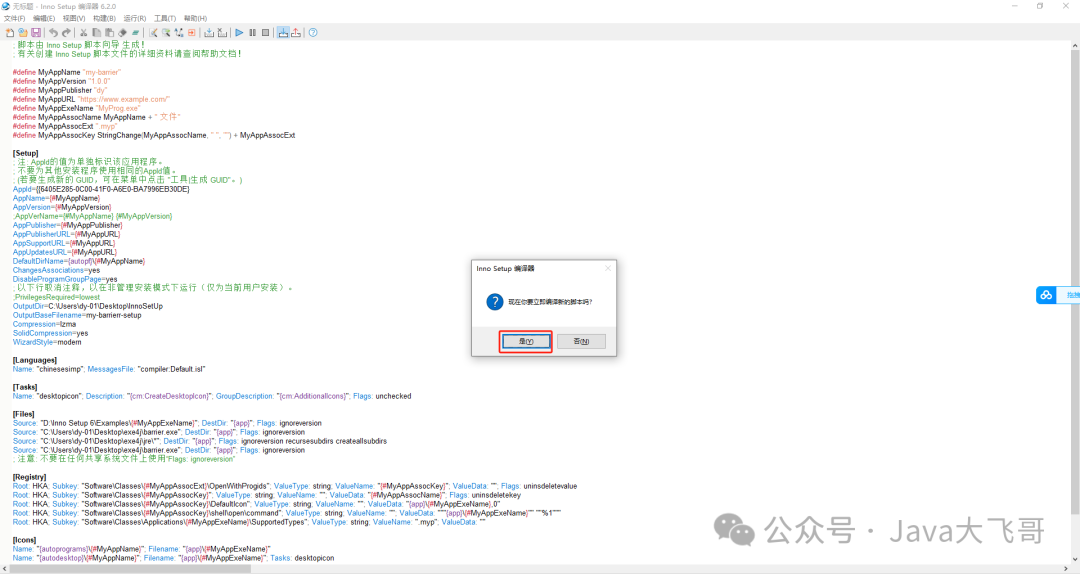Click the Replace toolbar icon

click(x=179, y=32)
